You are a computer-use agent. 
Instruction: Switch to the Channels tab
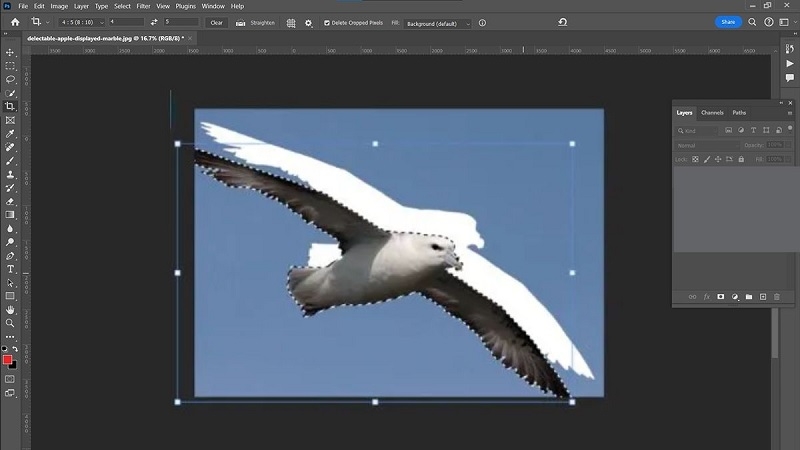712,113
